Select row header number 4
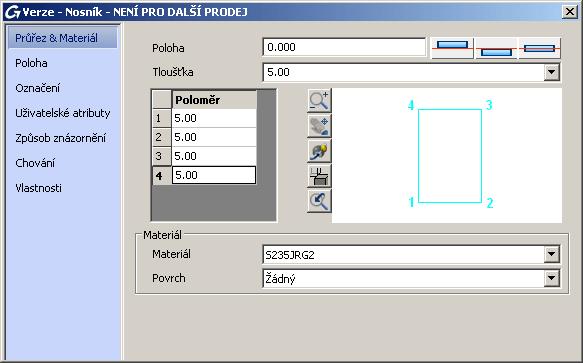Viewport: 583px width, 363px height. tap(162, 175)
